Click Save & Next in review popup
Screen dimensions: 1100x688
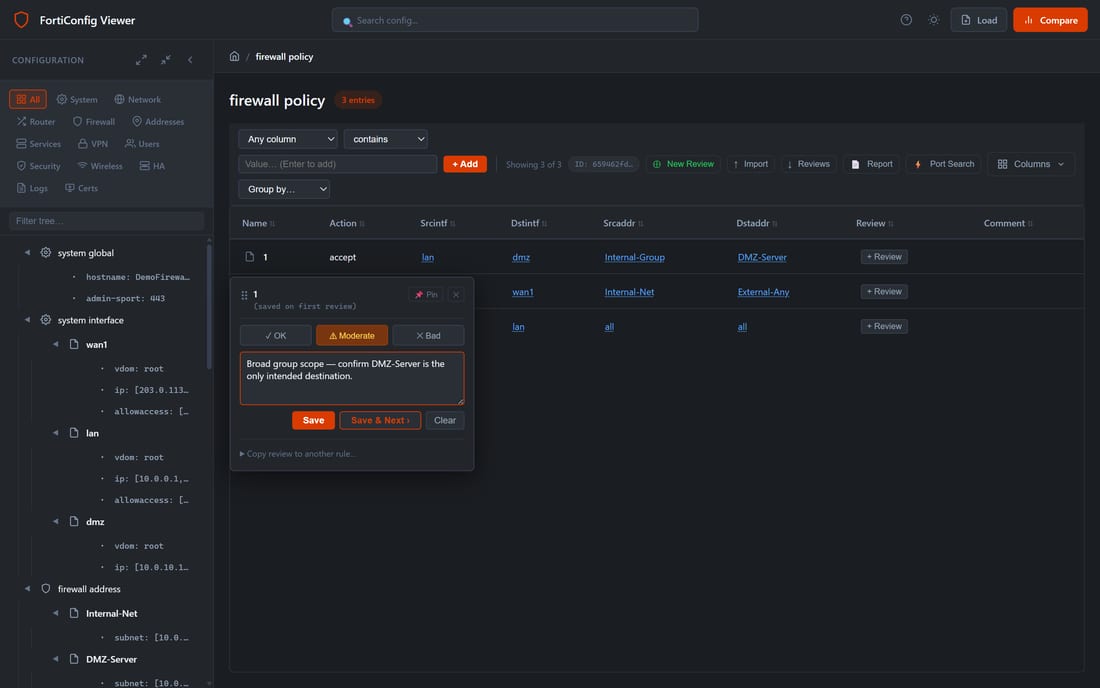pyautogui.click(x=380, y=420)
